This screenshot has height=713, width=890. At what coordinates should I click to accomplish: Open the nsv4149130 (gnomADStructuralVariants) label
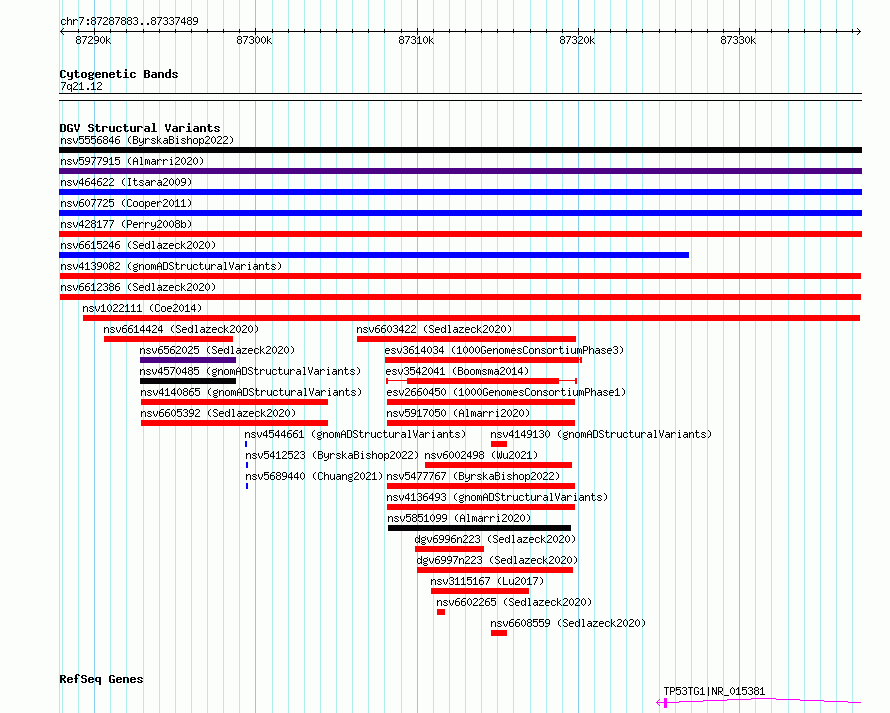coord(601,434)
